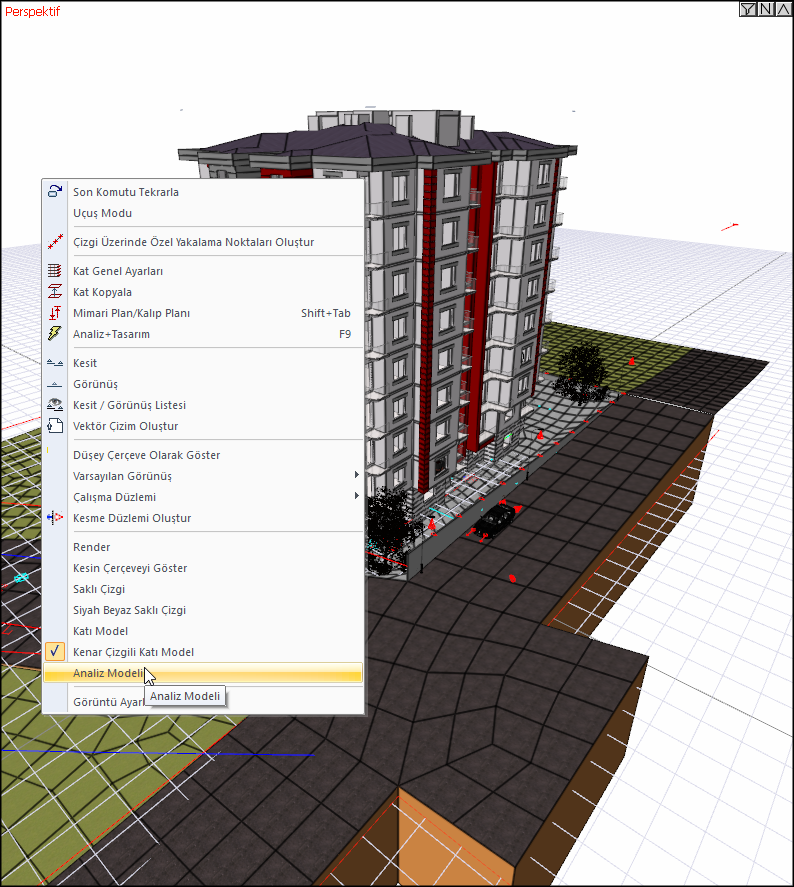
Task: Click the Kesit / Görünüş Listesi eye icon
Action: pyautogui.click(x=56, y=405)
